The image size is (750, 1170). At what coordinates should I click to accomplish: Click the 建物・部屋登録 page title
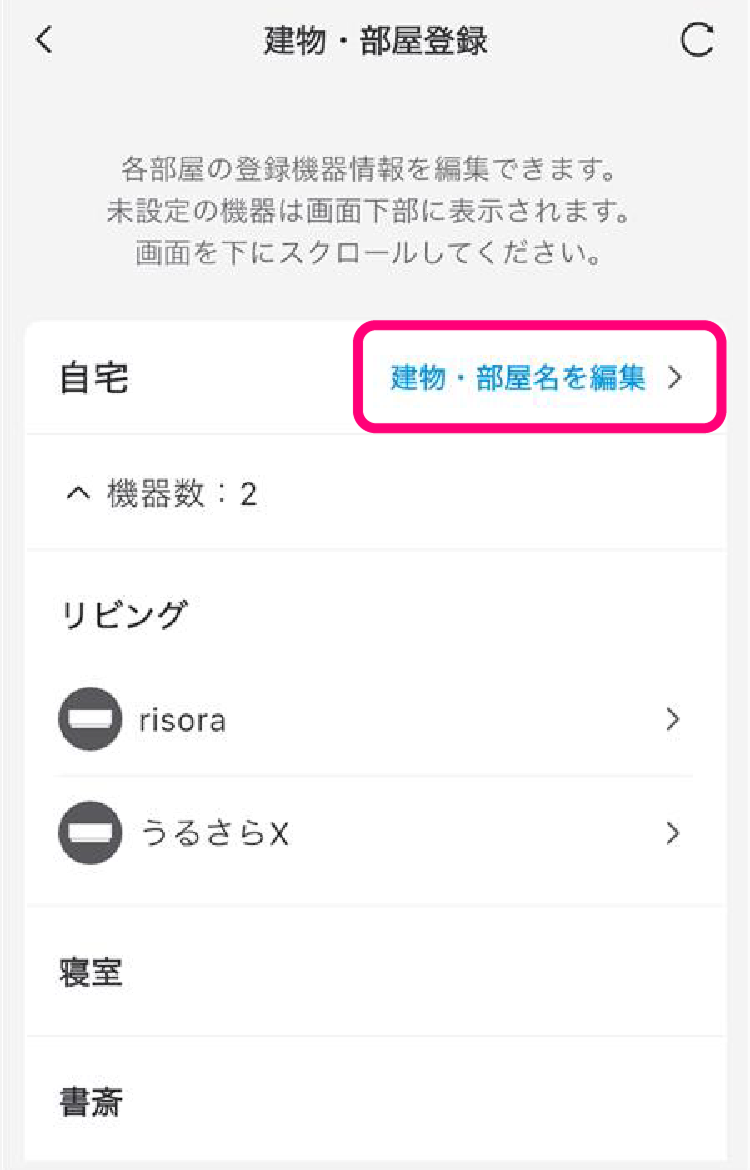[375, 42]
